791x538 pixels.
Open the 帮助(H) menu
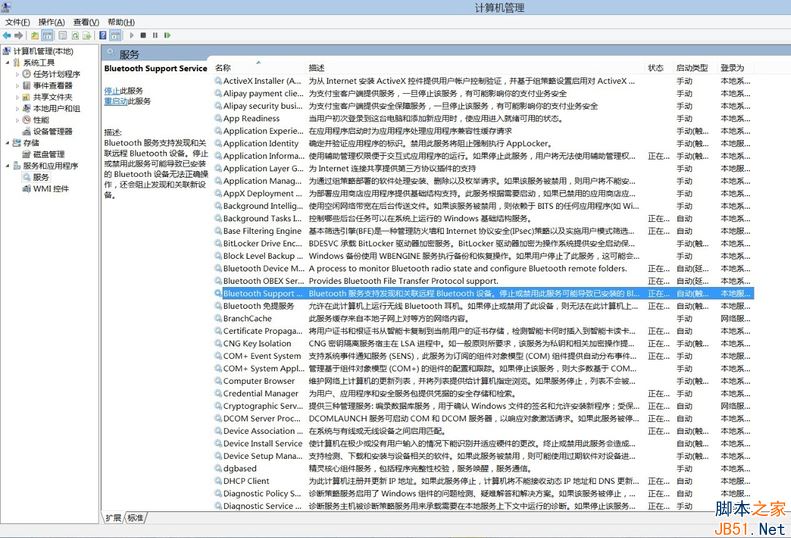pyautogui.click(x=121, y=22)
